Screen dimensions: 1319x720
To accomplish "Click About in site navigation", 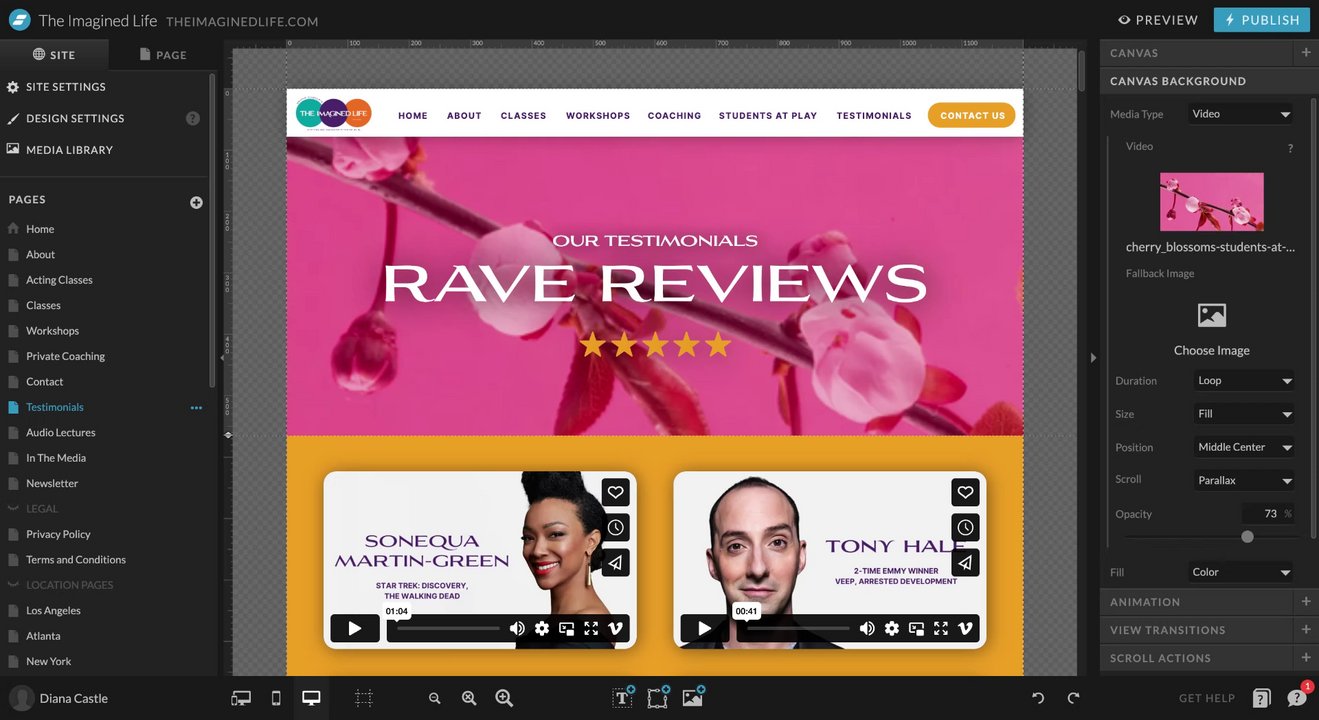I will (x=464, y=116).
